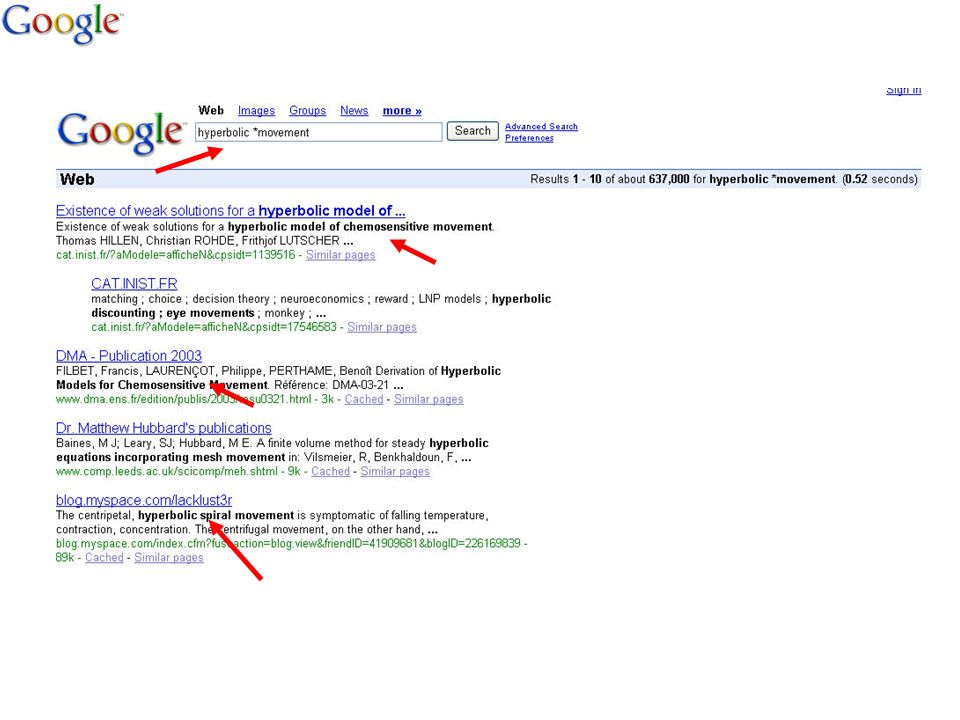Open the Images search tab
Screen dimensions: 960x720
click(x=256, y=111)
